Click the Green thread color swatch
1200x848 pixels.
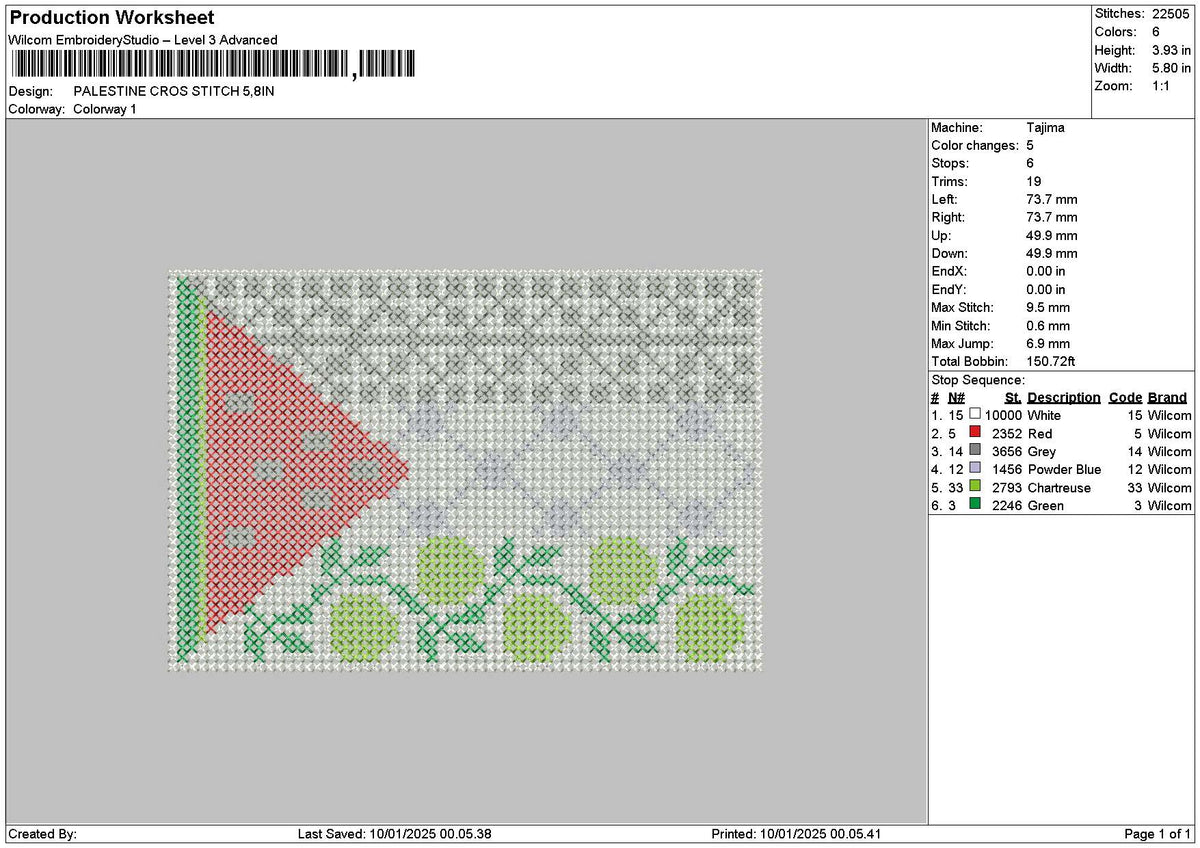click(975, 504)
